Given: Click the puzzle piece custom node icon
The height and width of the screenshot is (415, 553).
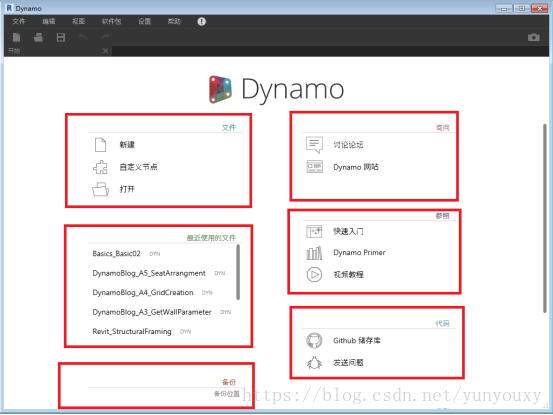Looking at the screenshot, I should 101,167.
